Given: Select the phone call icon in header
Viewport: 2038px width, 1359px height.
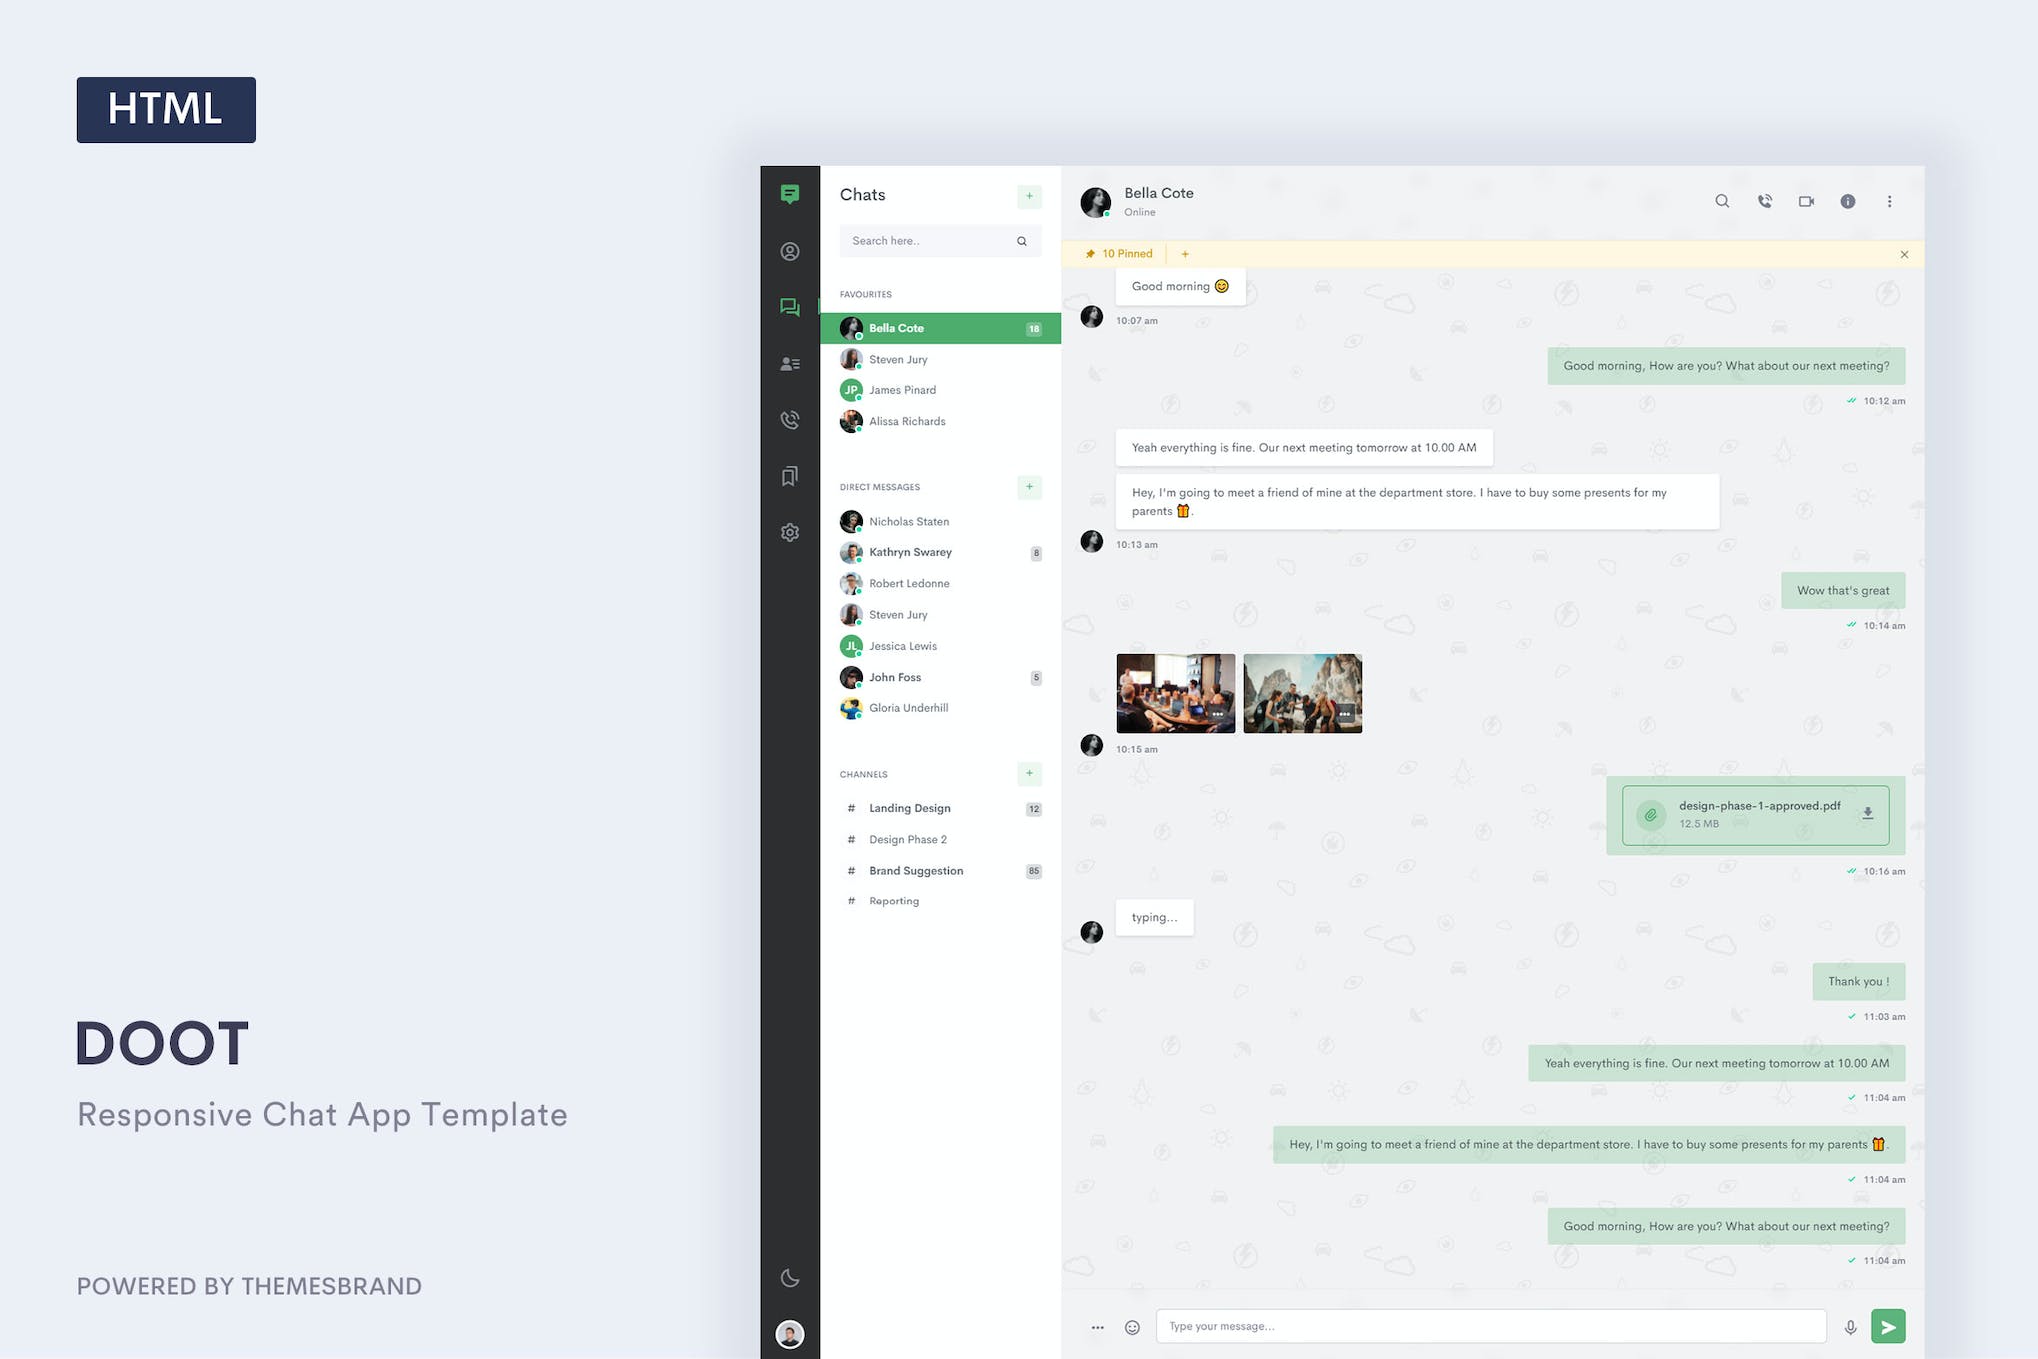Looking at the screenshot, I should pyautogui.click(x=1764, y=200).
